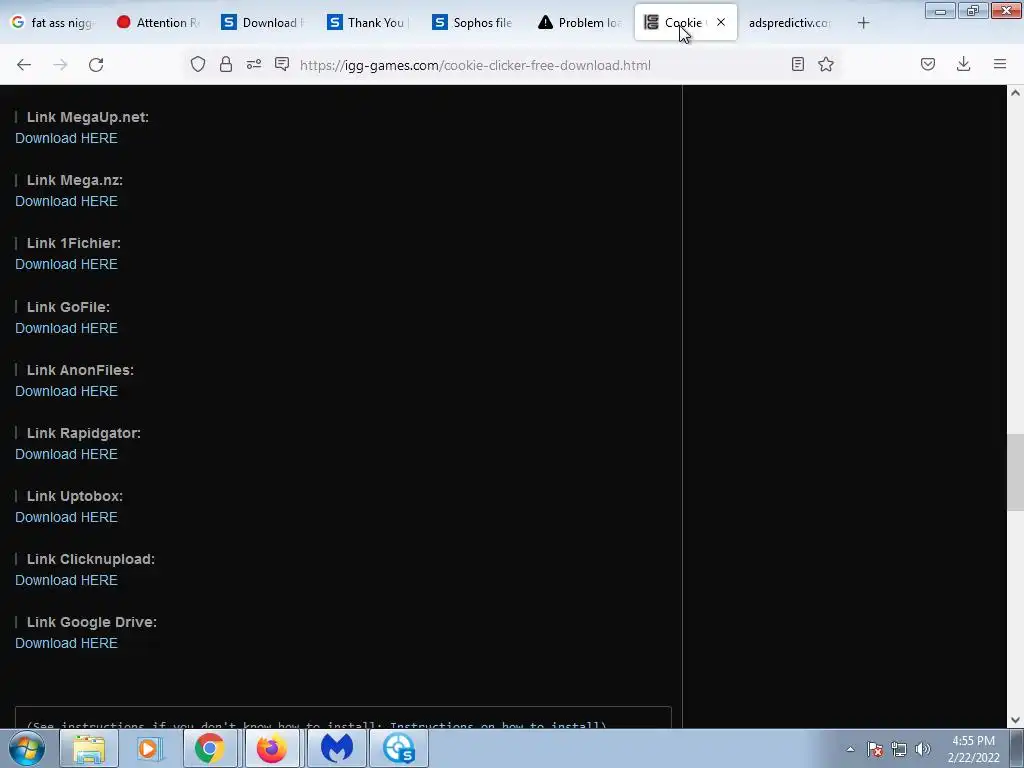Switch to the Sophos Download tab

pos(264,22)
